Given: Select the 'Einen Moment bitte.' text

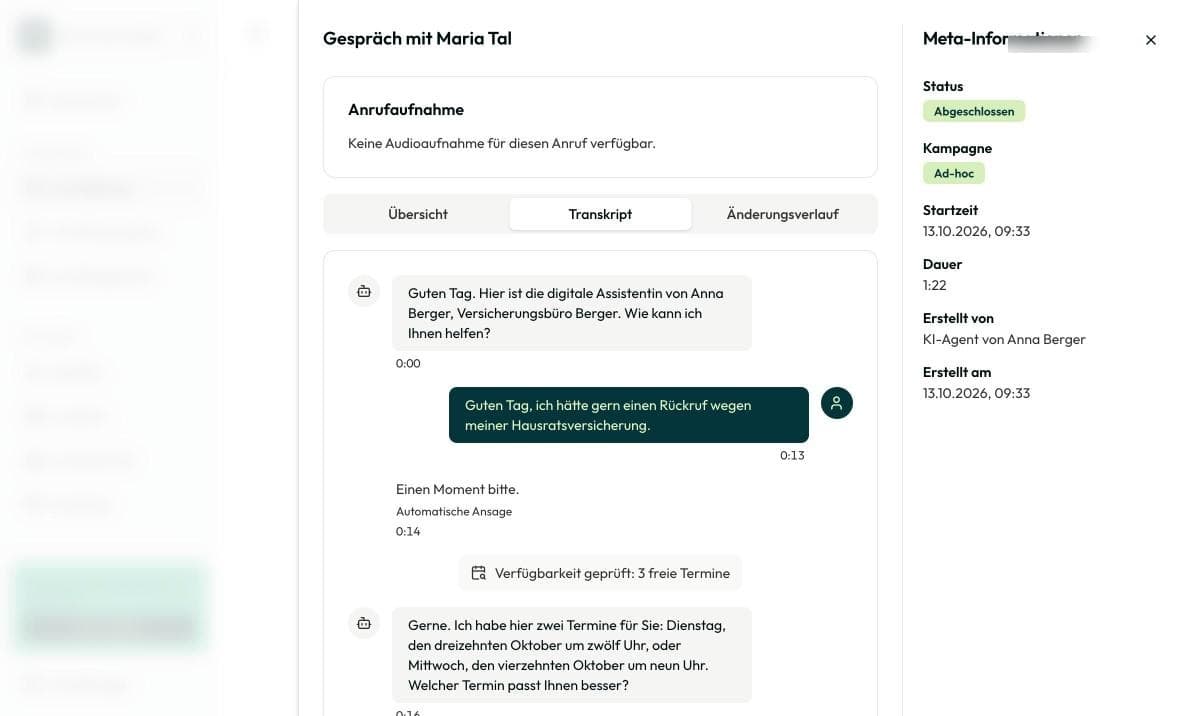Looking at the screenshot, I should click(457, 489).
